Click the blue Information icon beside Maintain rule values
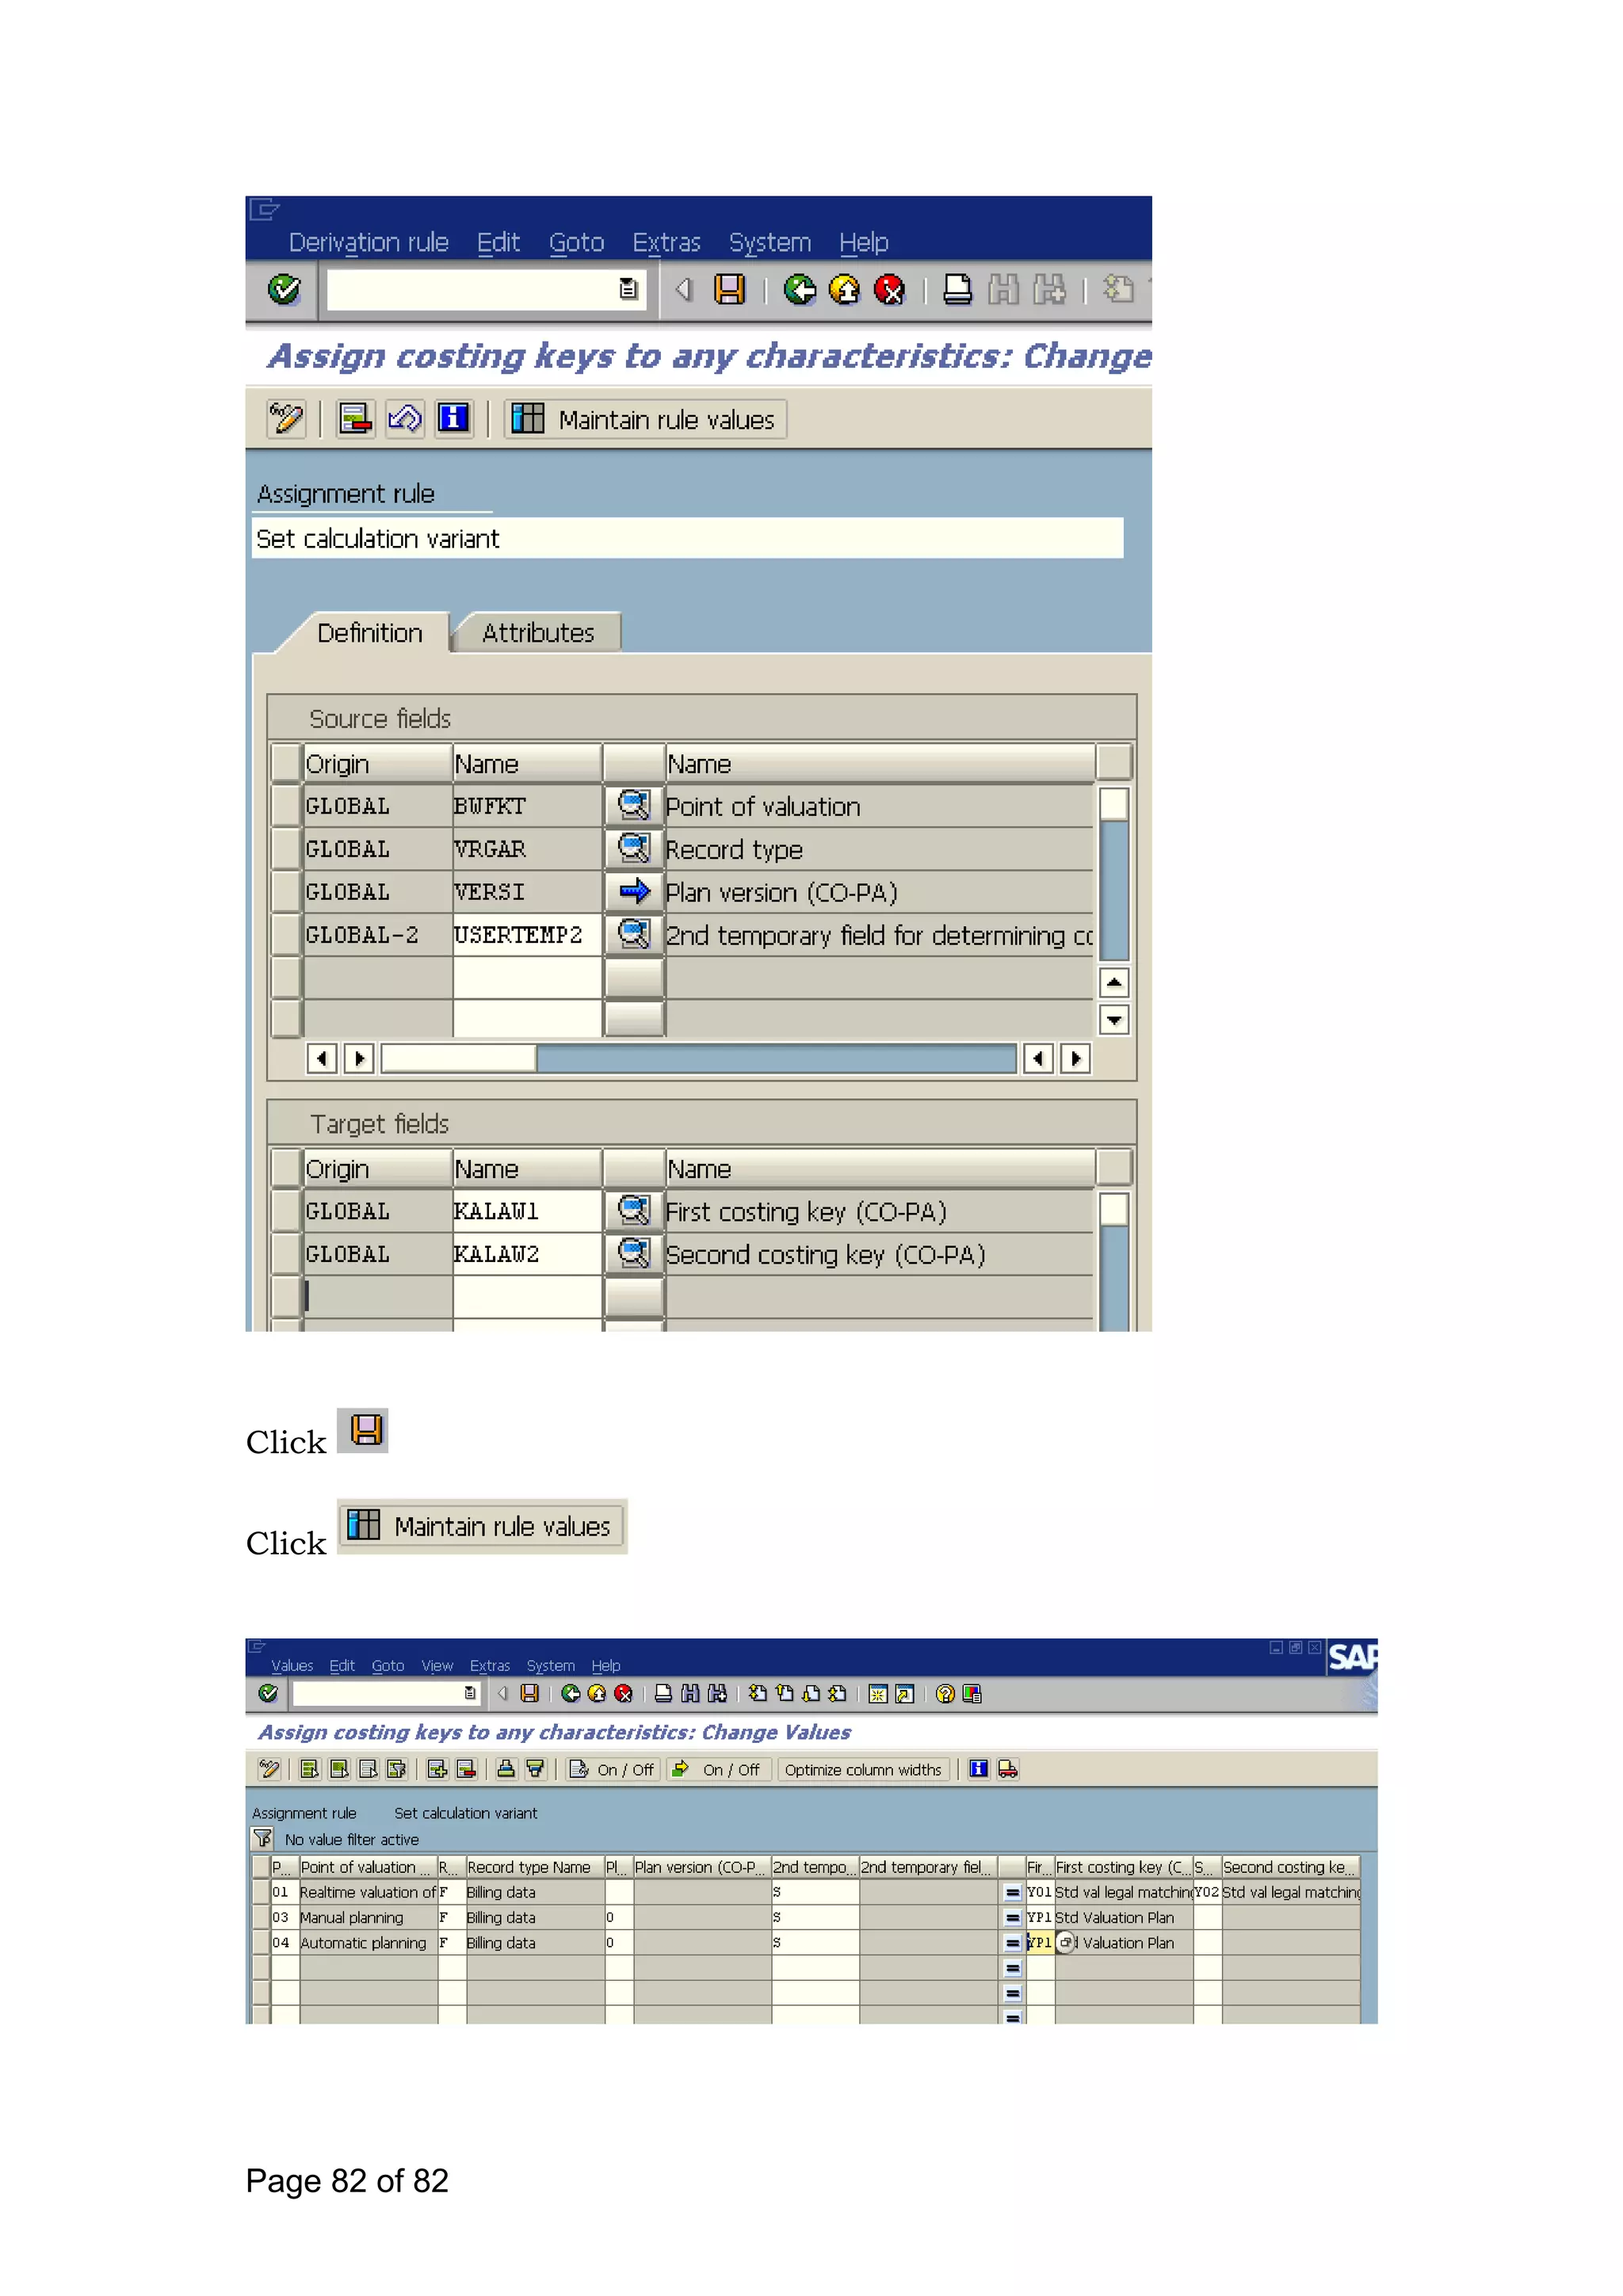 tap(453, 418)
